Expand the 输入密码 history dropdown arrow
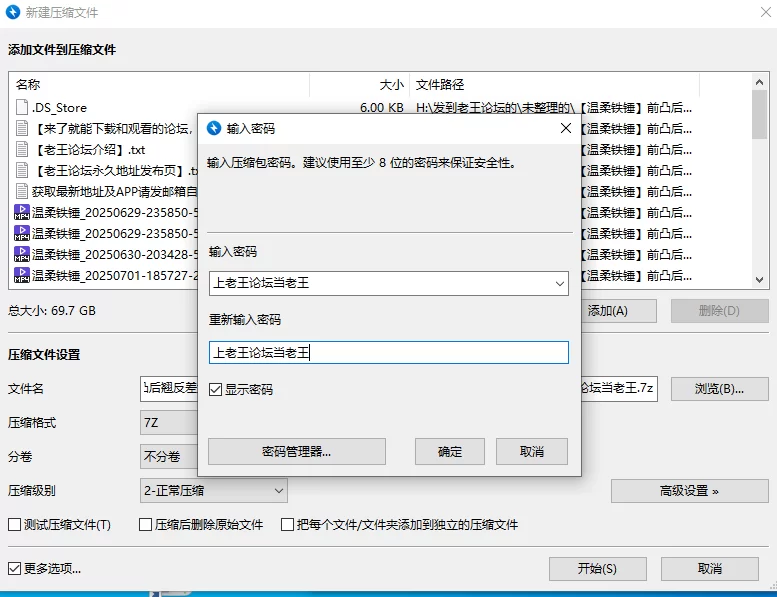 559,283
